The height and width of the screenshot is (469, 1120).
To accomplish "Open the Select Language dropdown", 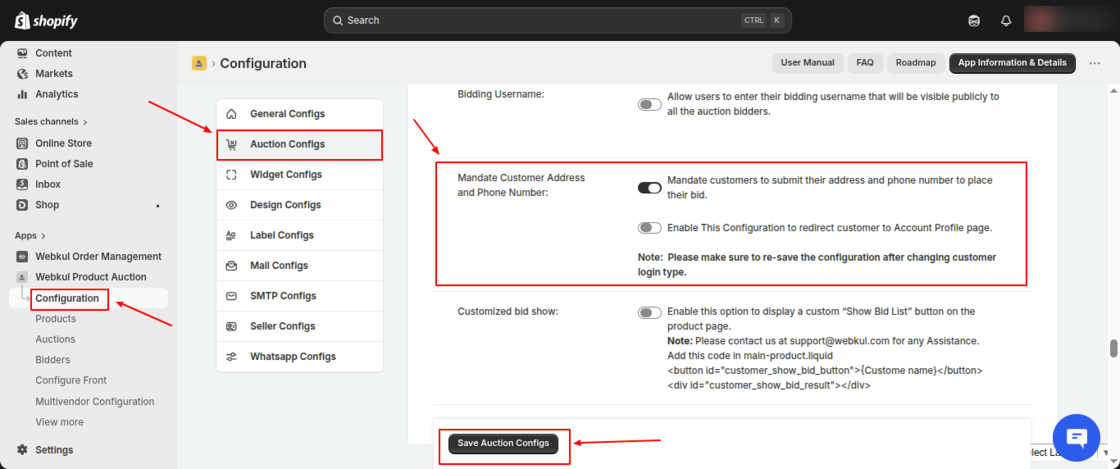I will click(x=1069, y=452).
